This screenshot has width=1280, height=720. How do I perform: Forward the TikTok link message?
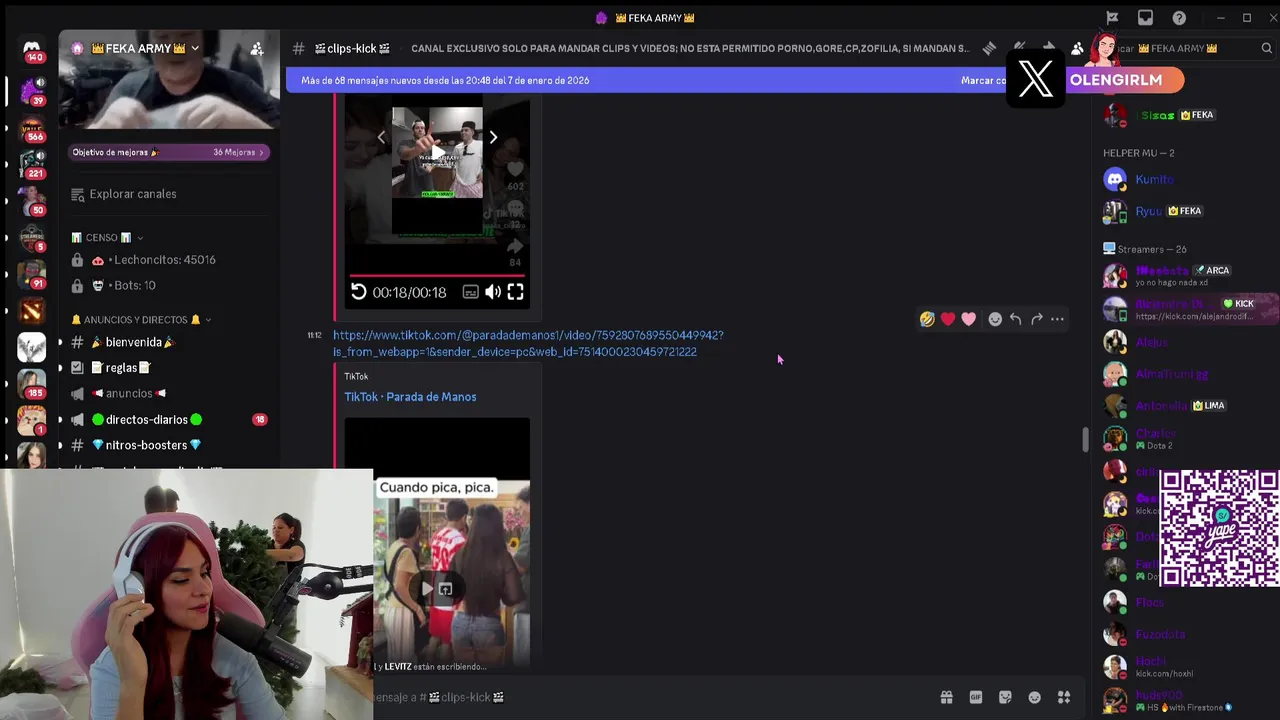[x=1036, y=319]
